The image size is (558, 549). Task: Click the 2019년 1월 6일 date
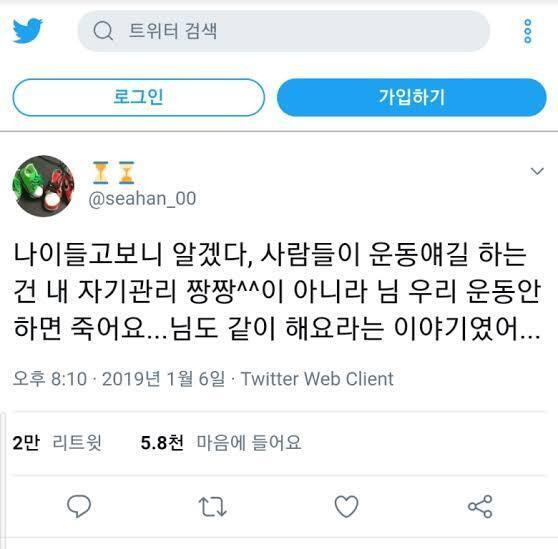(x=164, y=379)
